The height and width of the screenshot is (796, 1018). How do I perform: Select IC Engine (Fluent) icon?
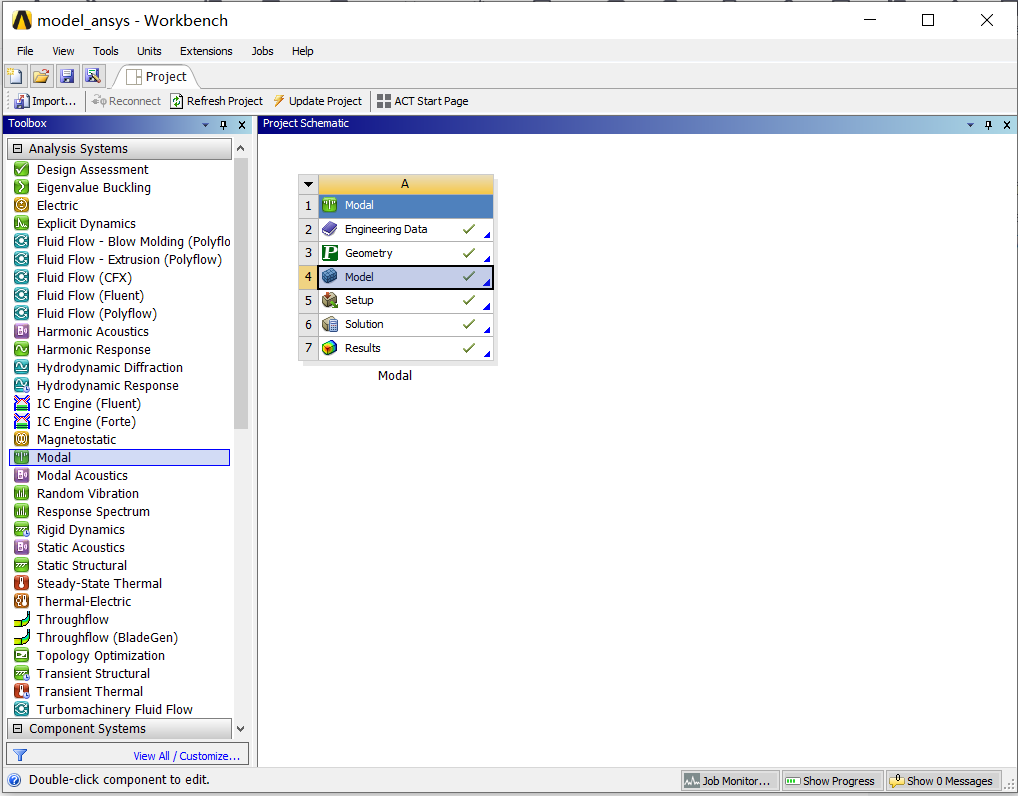(x=21, y=403)
